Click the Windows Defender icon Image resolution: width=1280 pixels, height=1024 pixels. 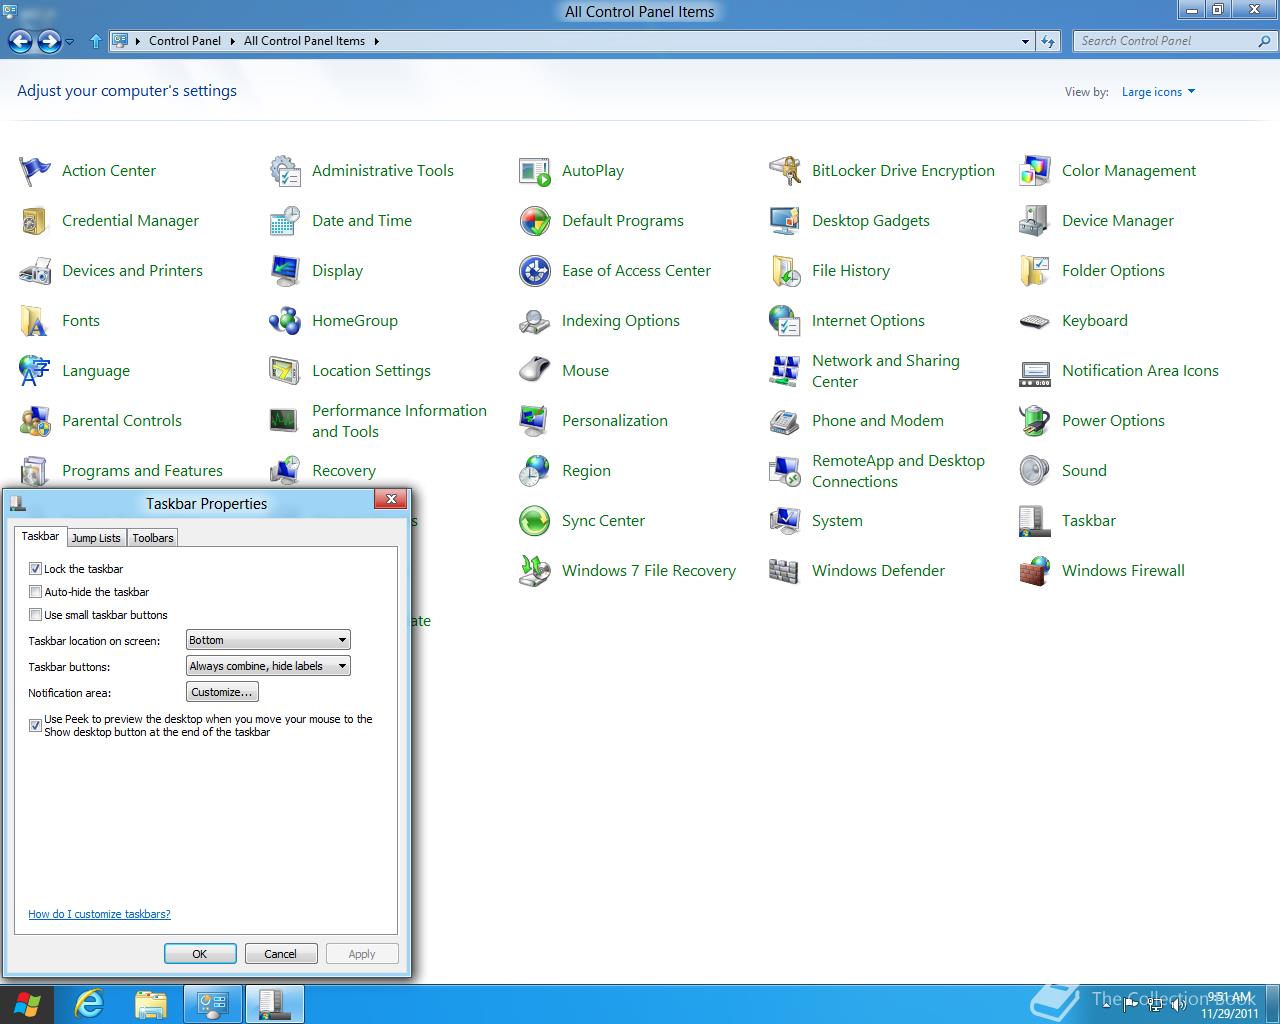[x=784, y=571]
